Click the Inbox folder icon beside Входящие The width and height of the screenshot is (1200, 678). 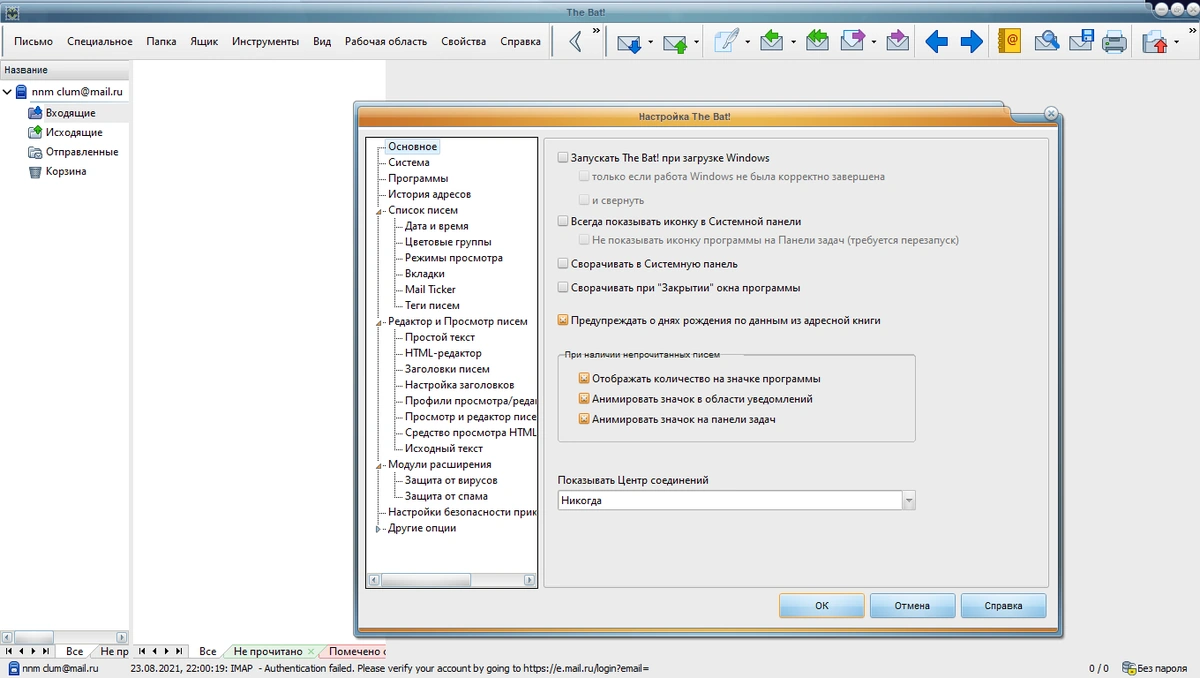(x=35, y=113)
